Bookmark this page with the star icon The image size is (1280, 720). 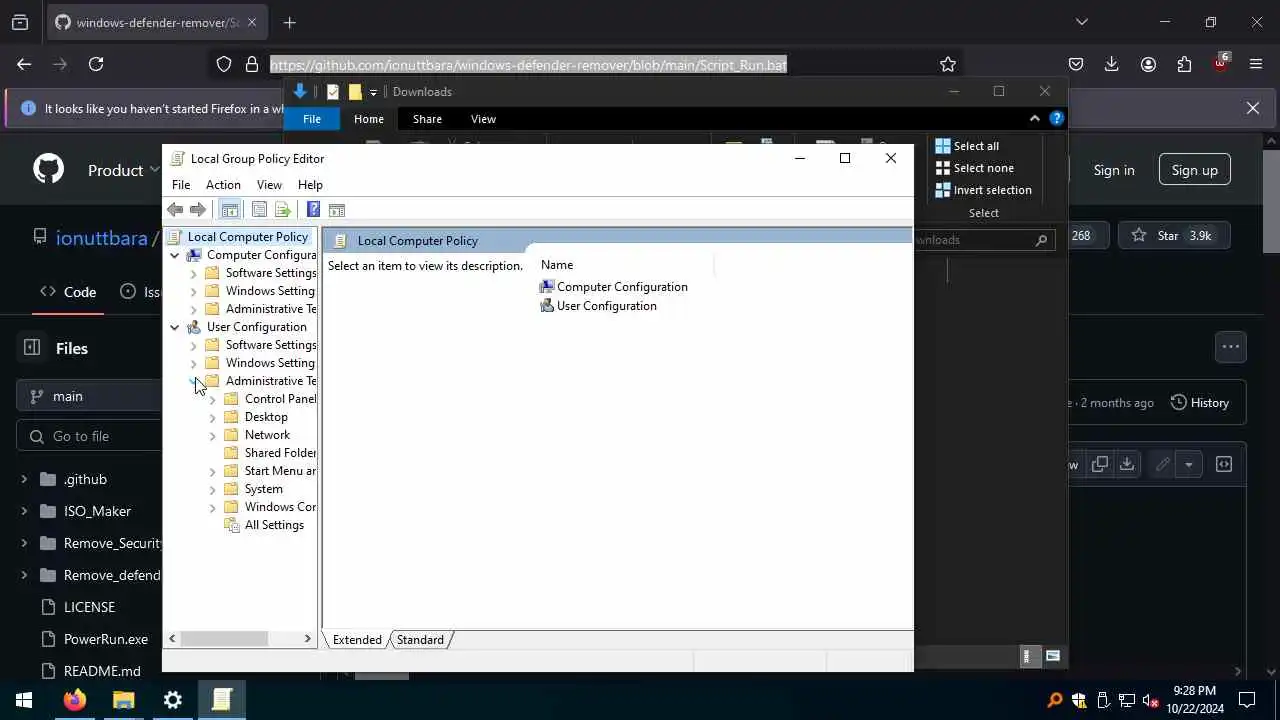948,64
